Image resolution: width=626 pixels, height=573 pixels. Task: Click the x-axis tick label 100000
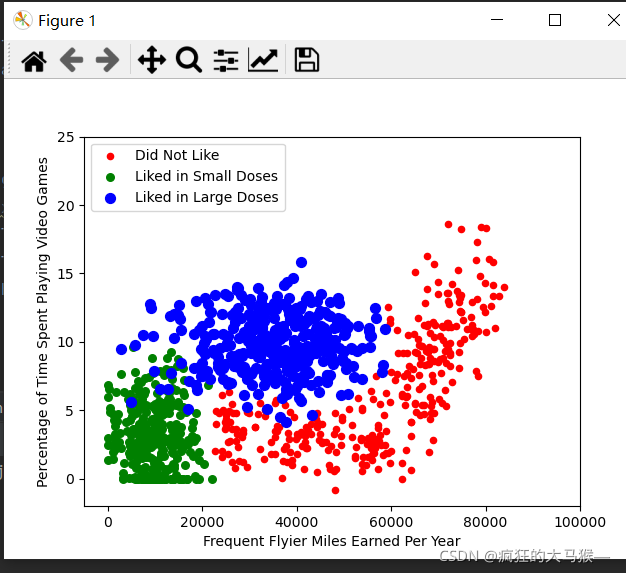tap(580, 522)
